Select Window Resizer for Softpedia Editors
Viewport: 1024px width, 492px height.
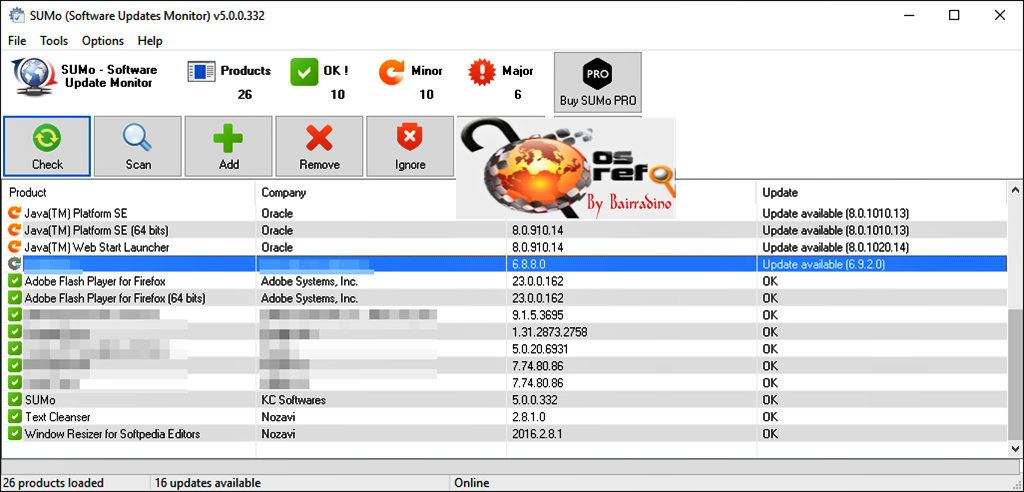pos(112,433)
